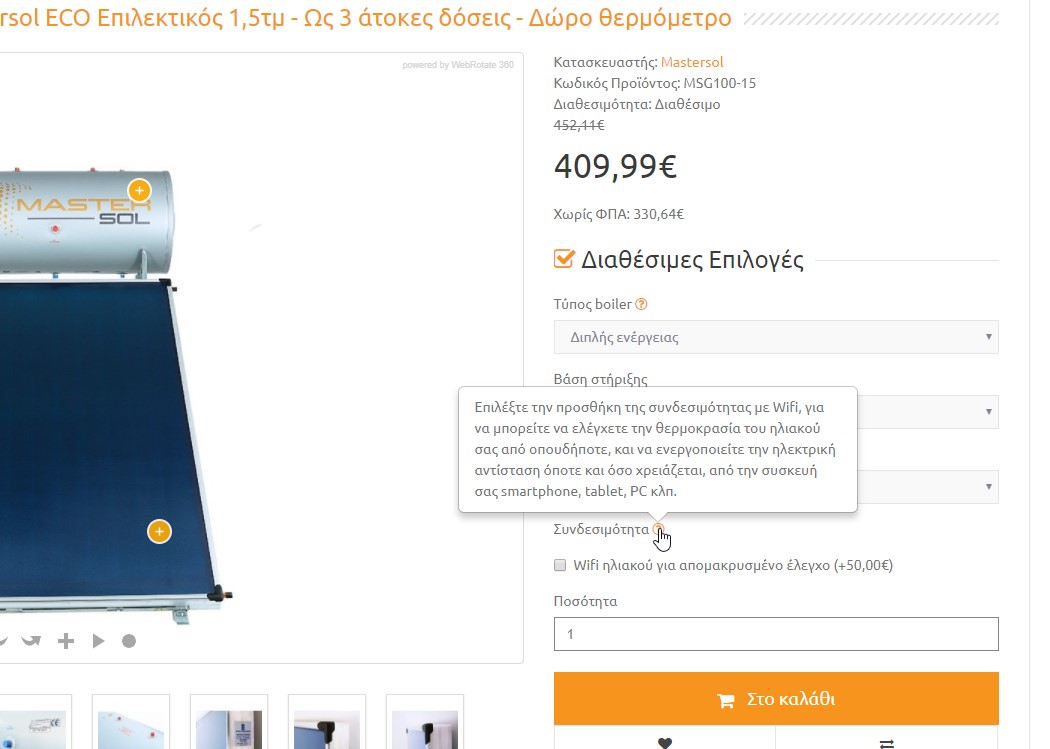Add product to wishlist with heart icon

[664, 742]
